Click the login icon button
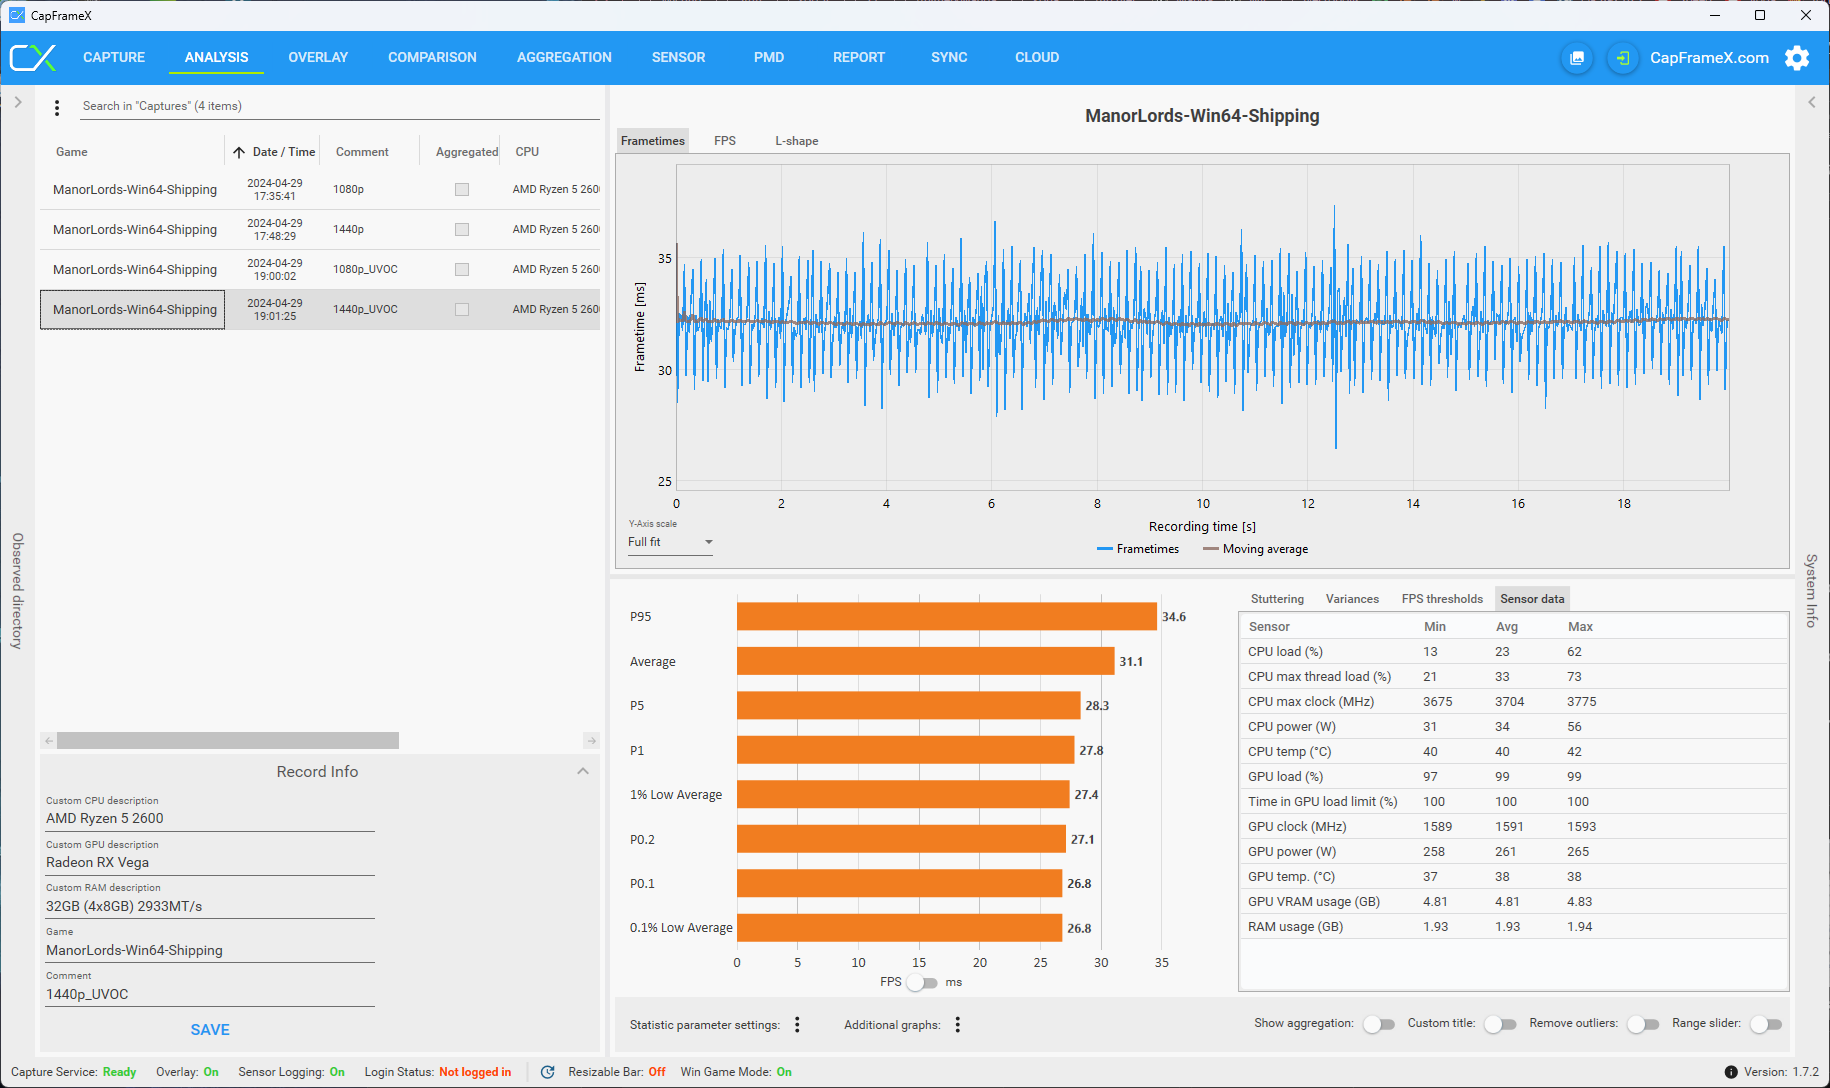 pyautogui.click(x=1622, y=58)
